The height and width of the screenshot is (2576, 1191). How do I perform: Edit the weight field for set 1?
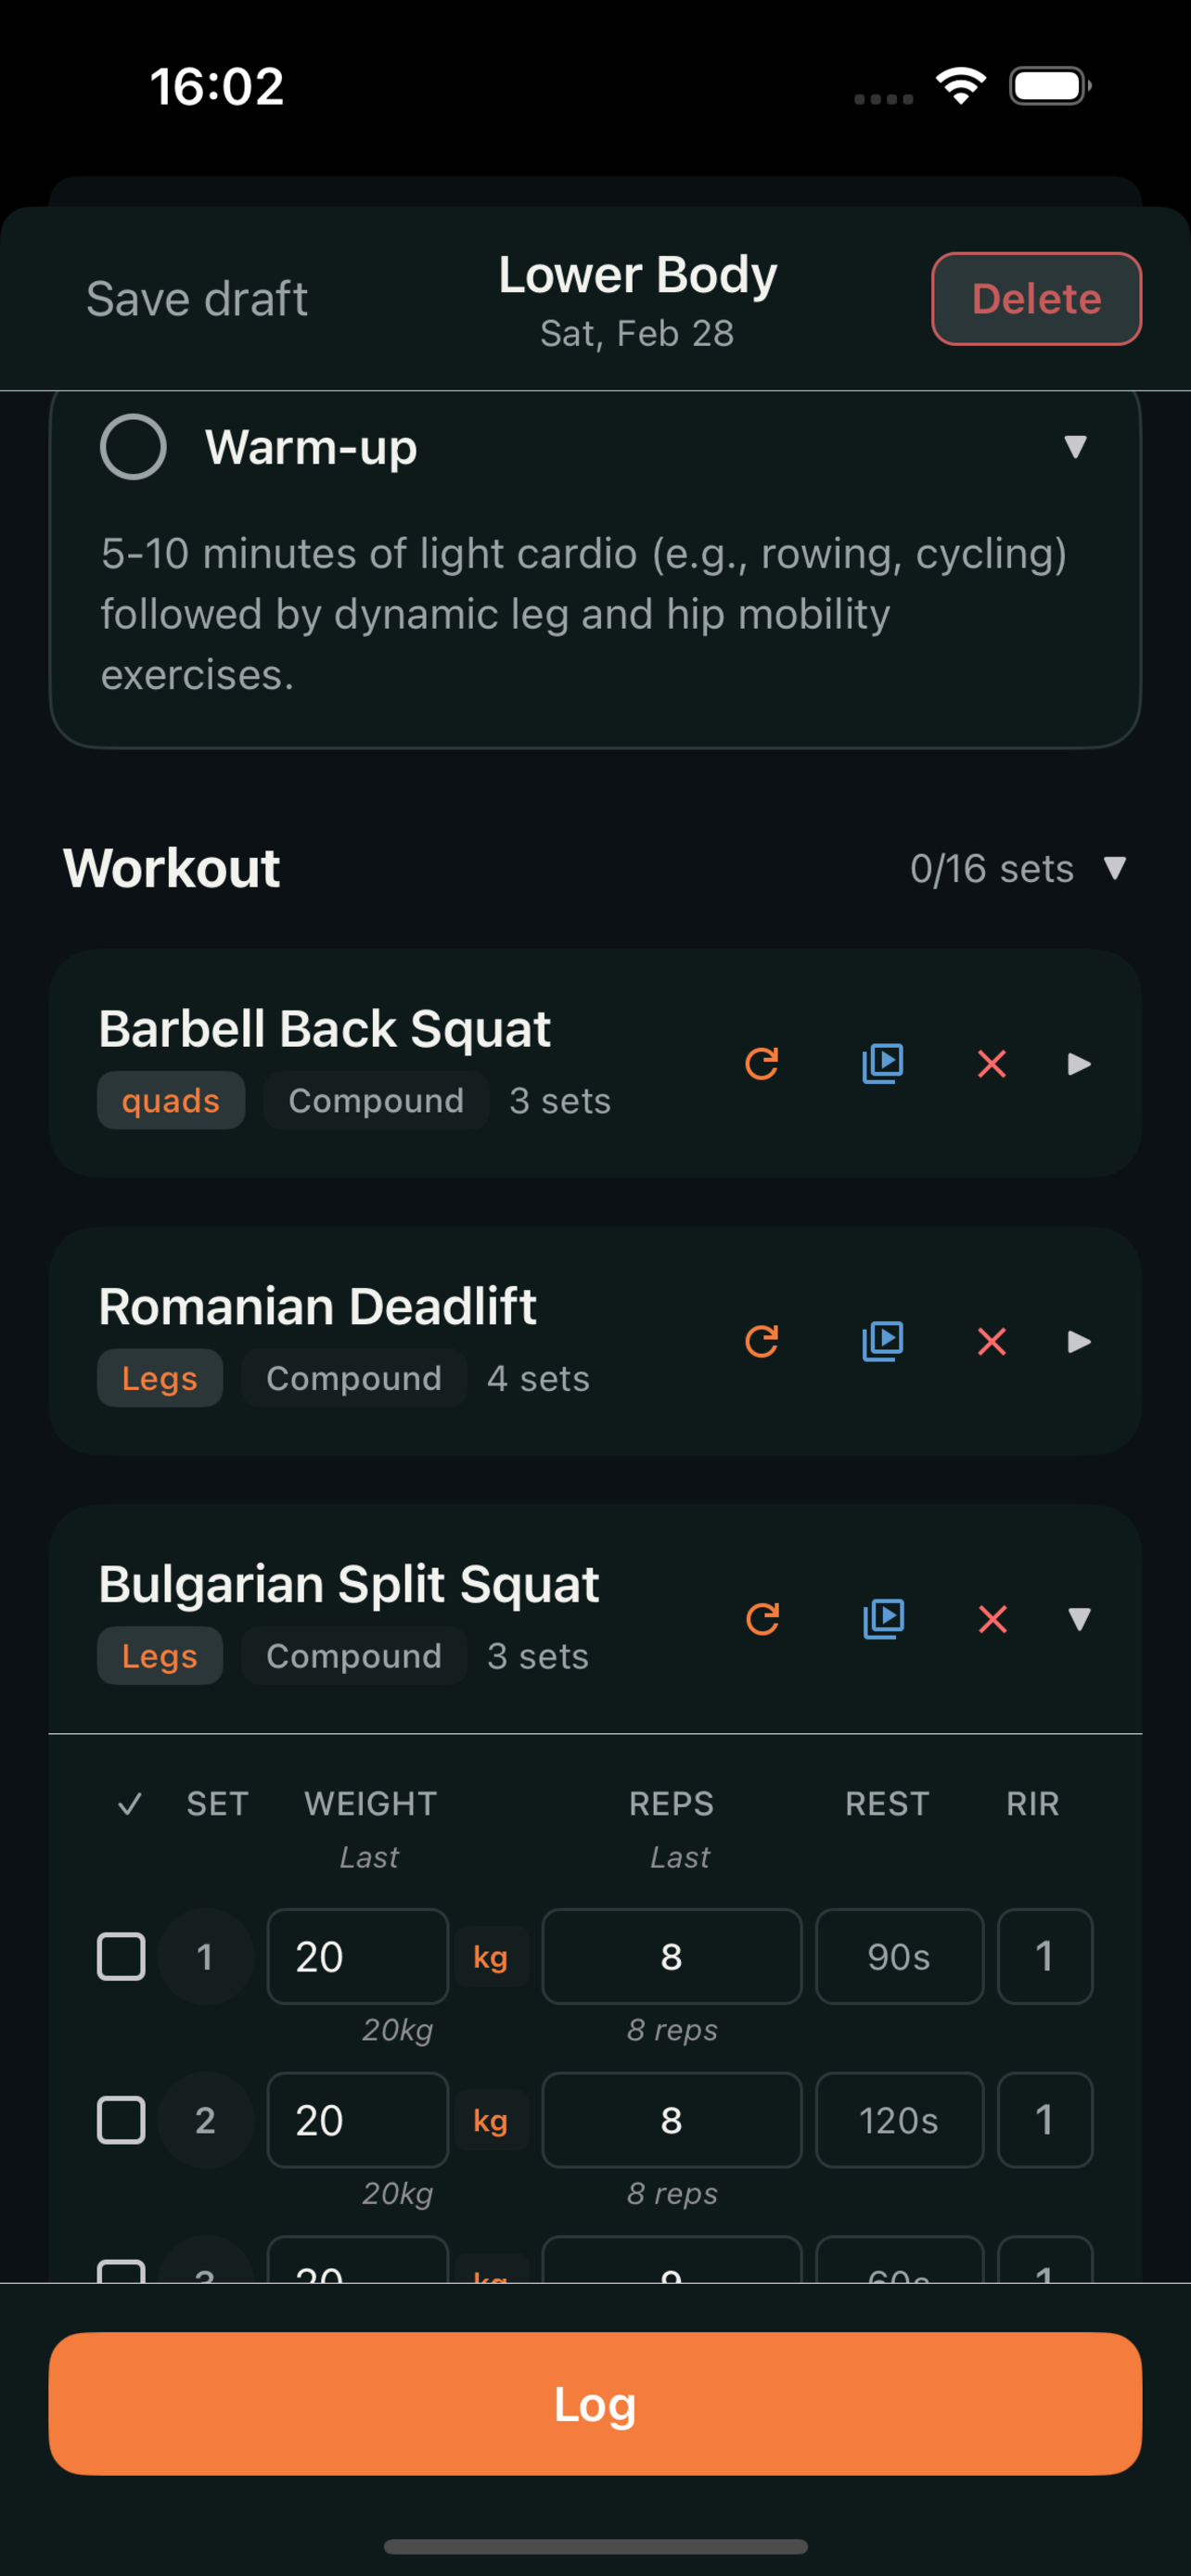[x=357, y=1957]
